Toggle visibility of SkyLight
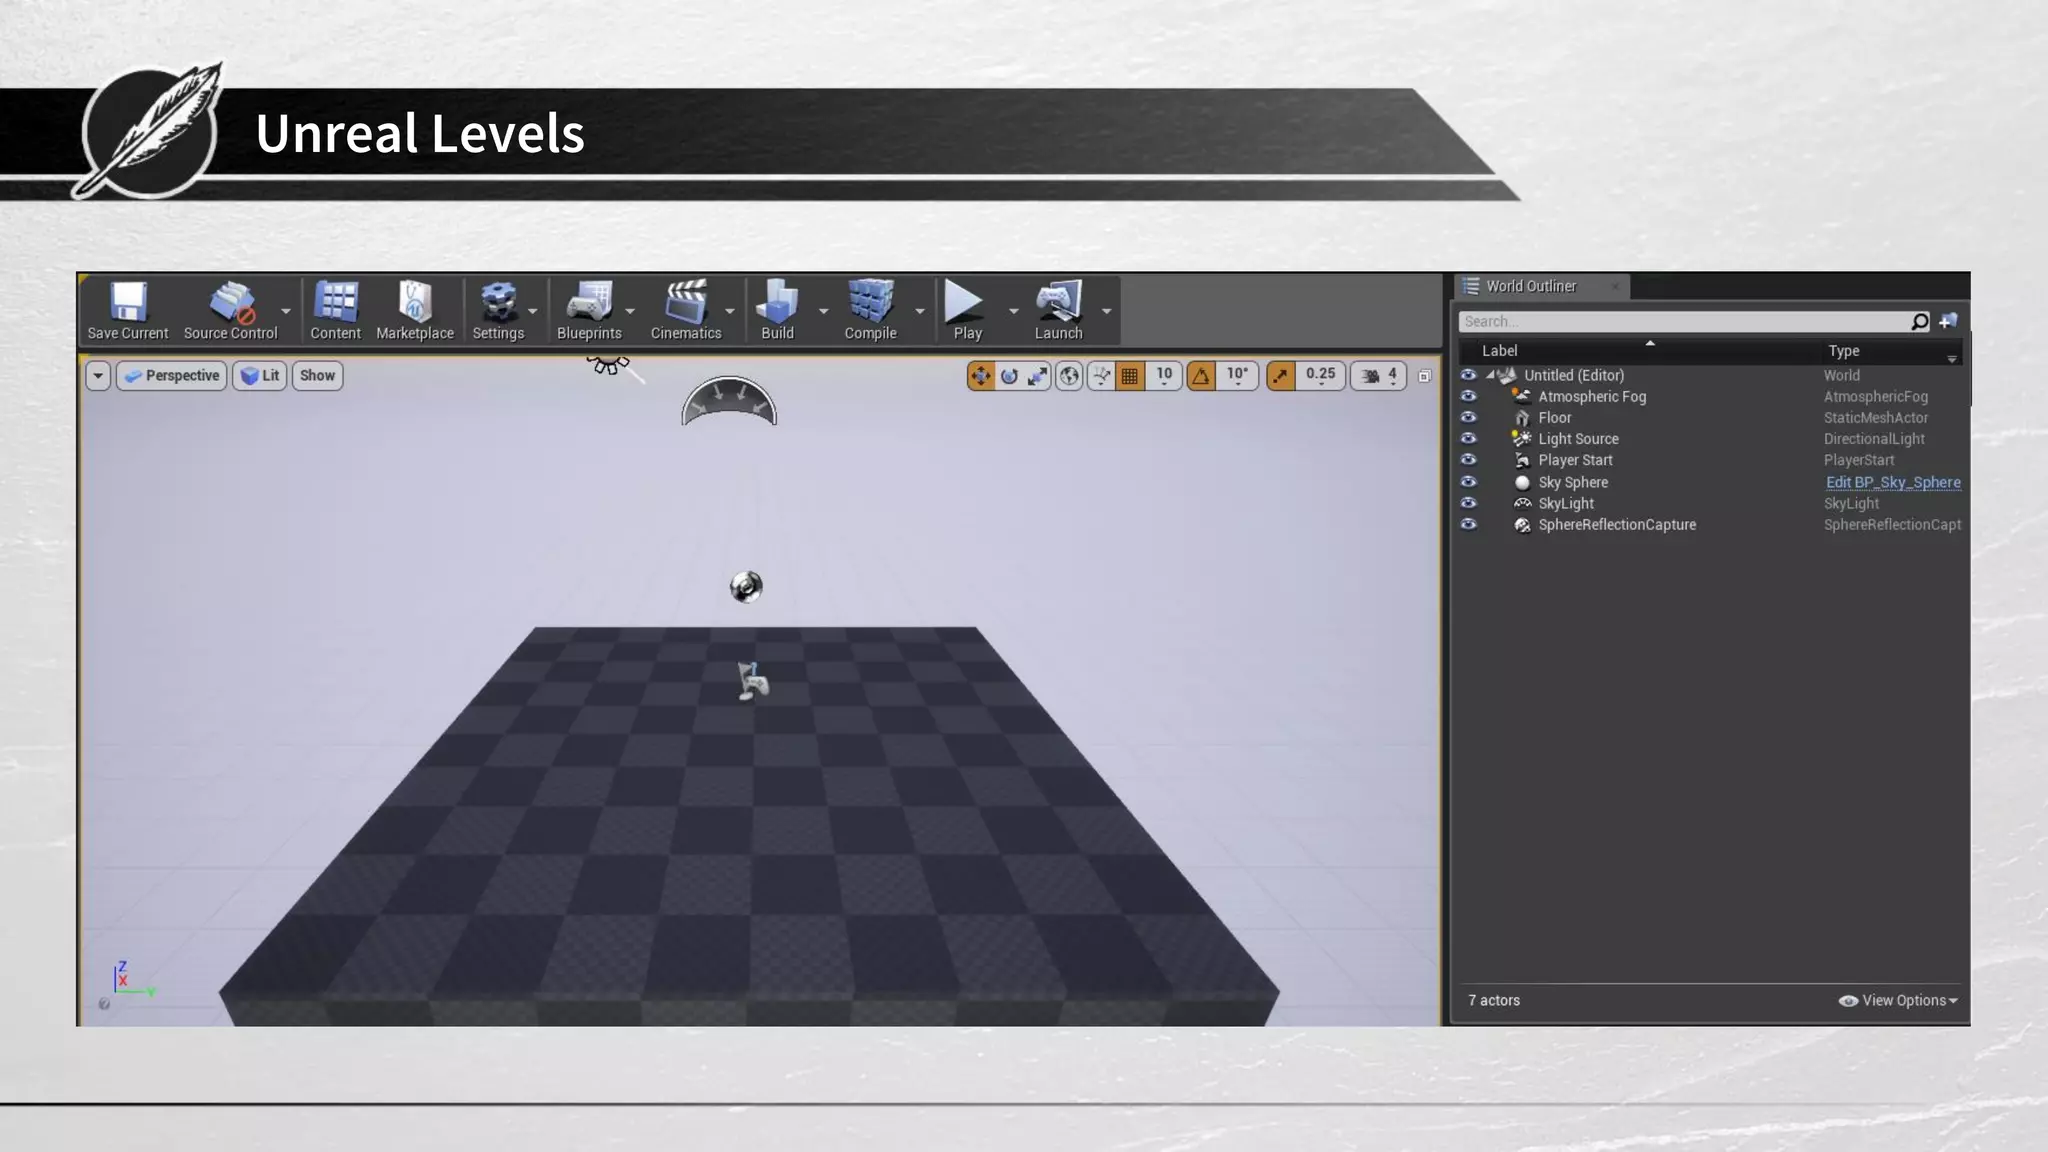2048x1152 pixels. coord(1468,503)
